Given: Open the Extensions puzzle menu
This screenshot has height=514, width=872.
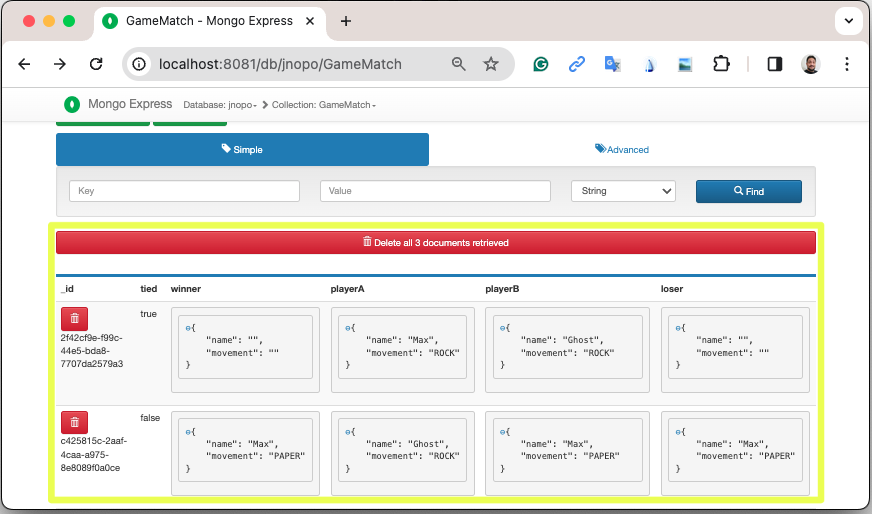Looking at the screenshot, I should tap(721, 65).
